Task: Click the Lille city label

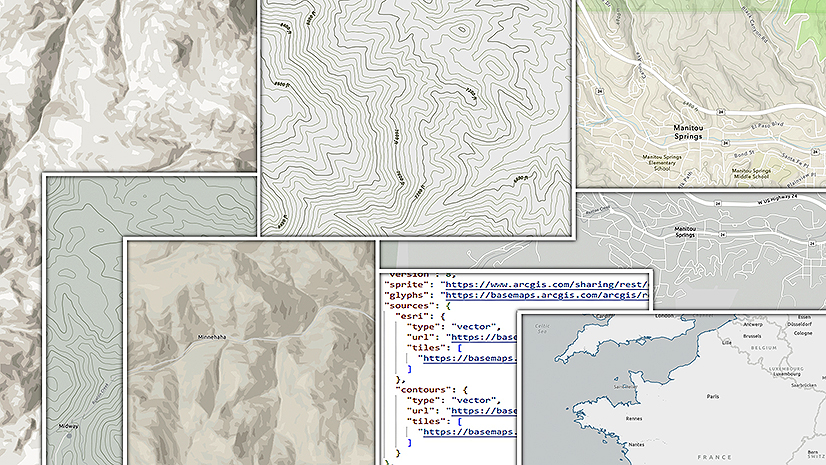Action: tap(727, 342)
